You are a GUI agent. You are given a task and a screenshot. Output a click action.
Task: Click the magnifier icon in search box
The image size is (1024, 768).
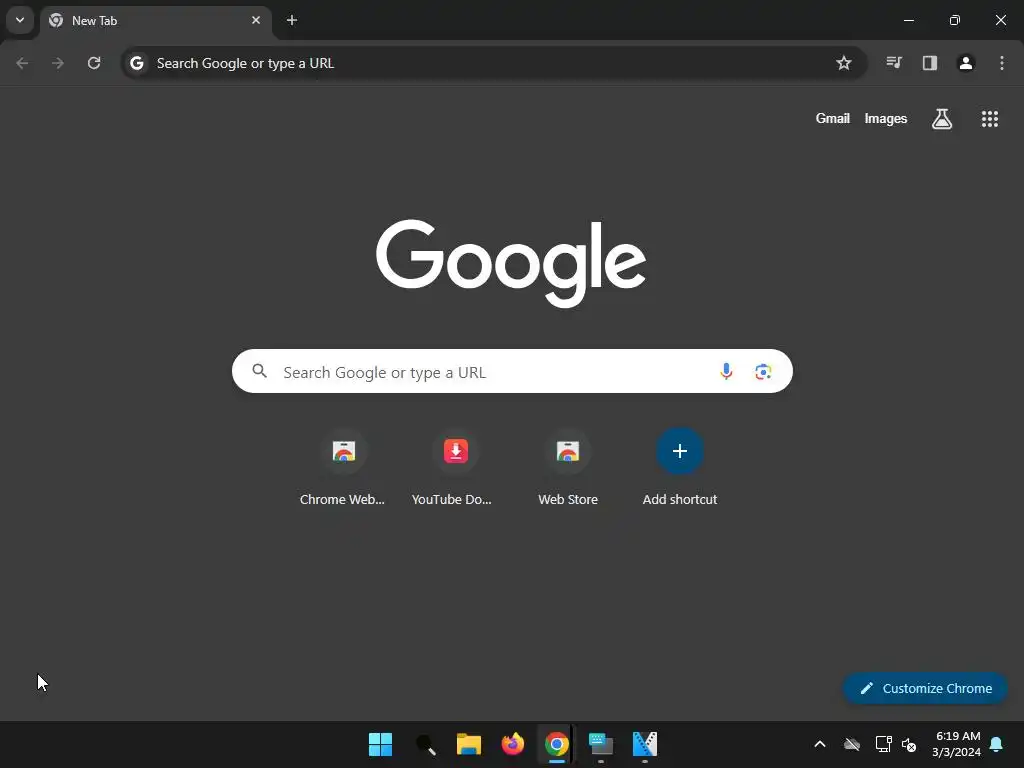[x=260, y=371]
